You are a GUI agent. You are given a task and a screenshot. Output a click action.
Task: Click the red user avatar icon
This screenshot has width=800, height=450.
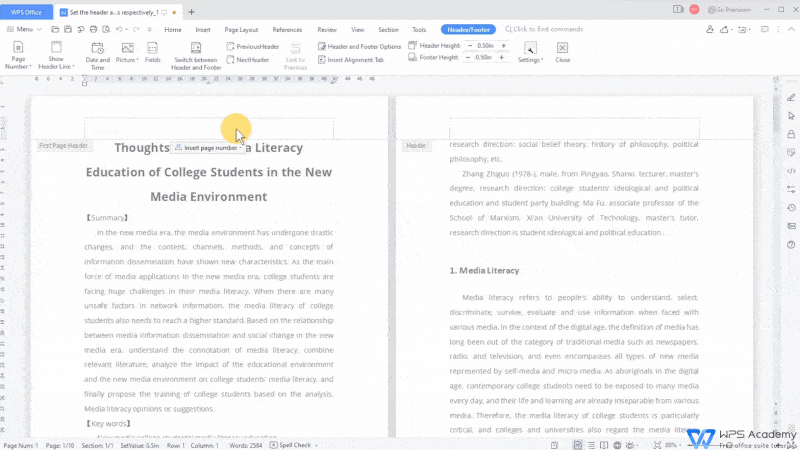click(x=694, y=10)
